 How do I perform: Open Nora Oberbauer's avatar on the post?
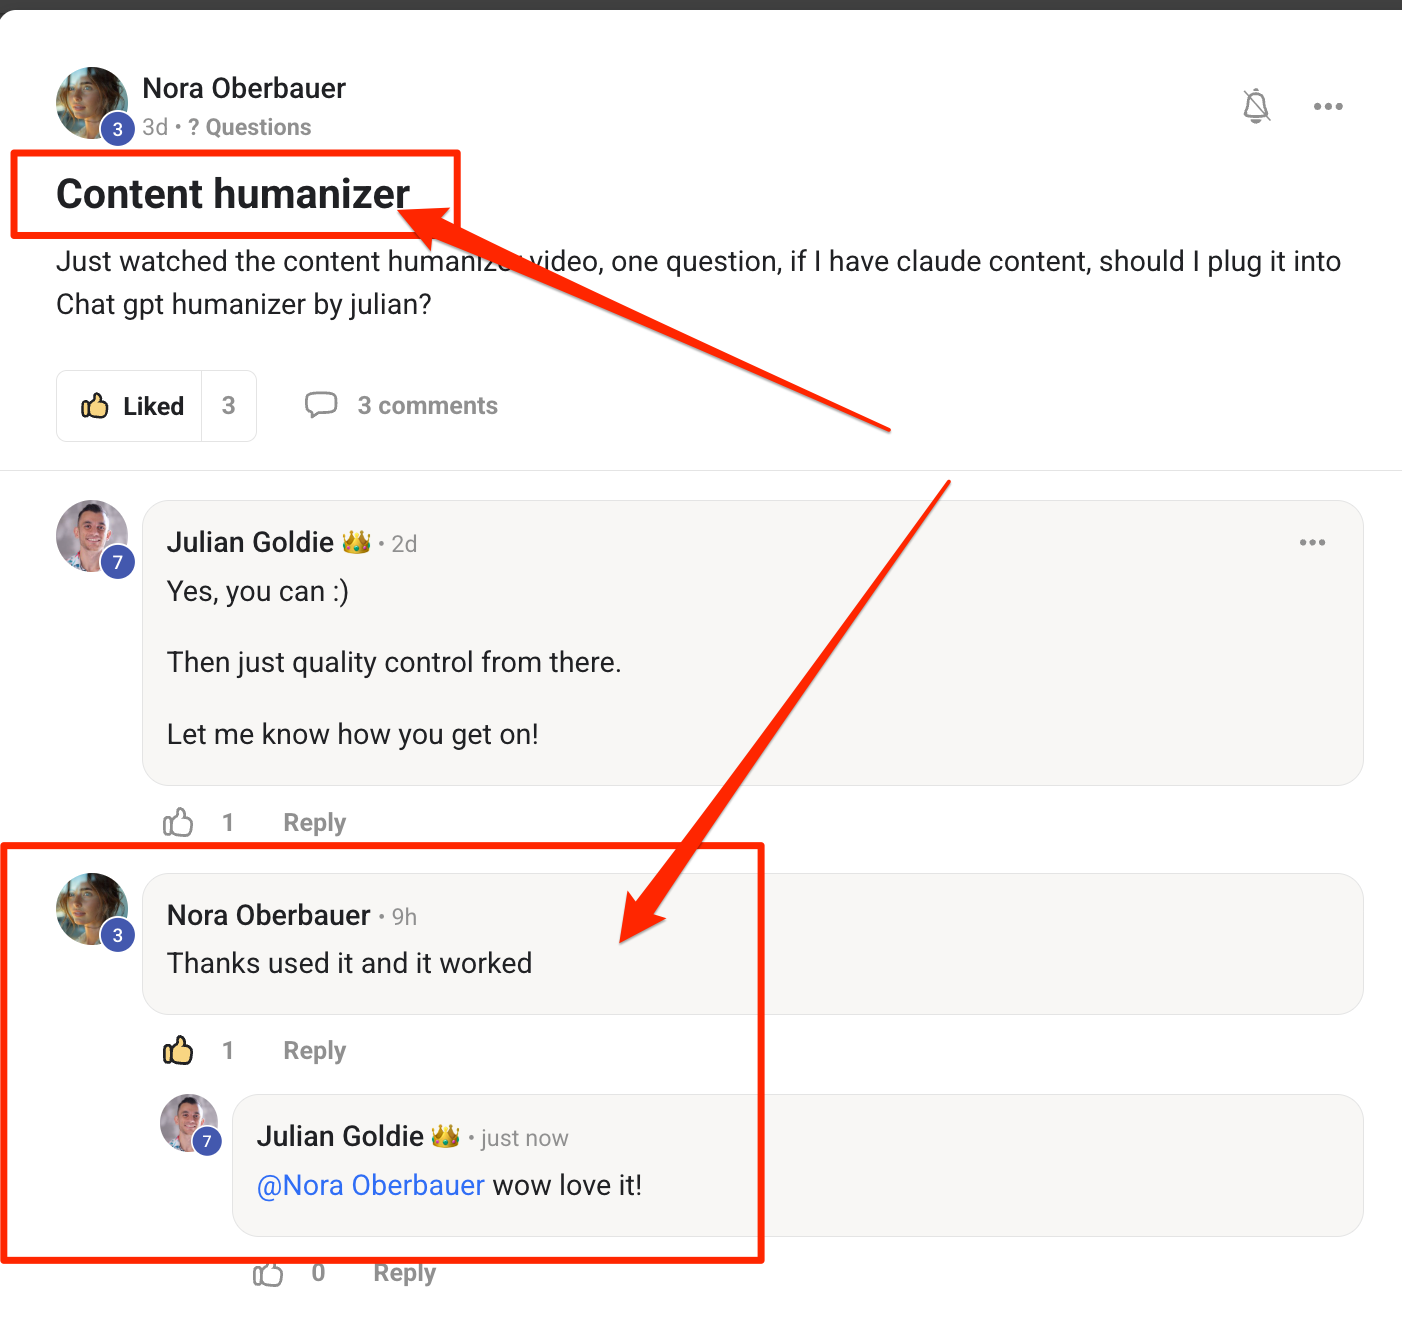point(92,103)
